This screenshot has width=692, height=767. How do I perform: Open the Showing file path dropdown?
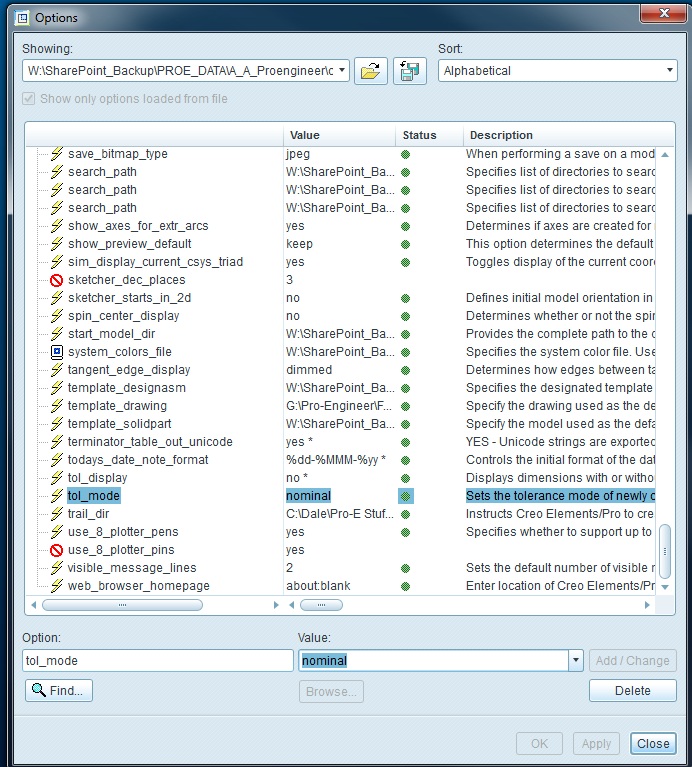tap(342, 70)
